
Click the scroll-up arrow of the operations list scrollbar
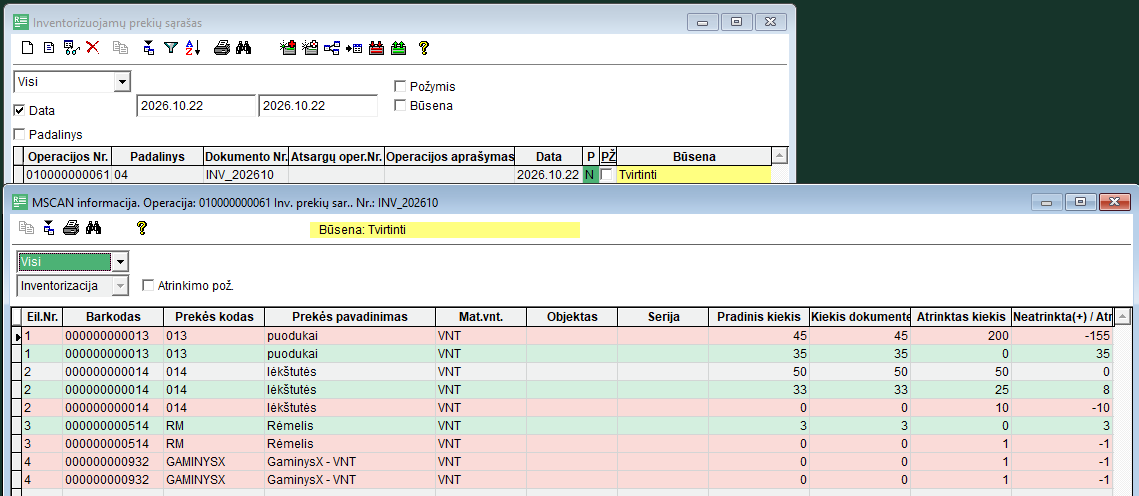click(x=779, y=156)
